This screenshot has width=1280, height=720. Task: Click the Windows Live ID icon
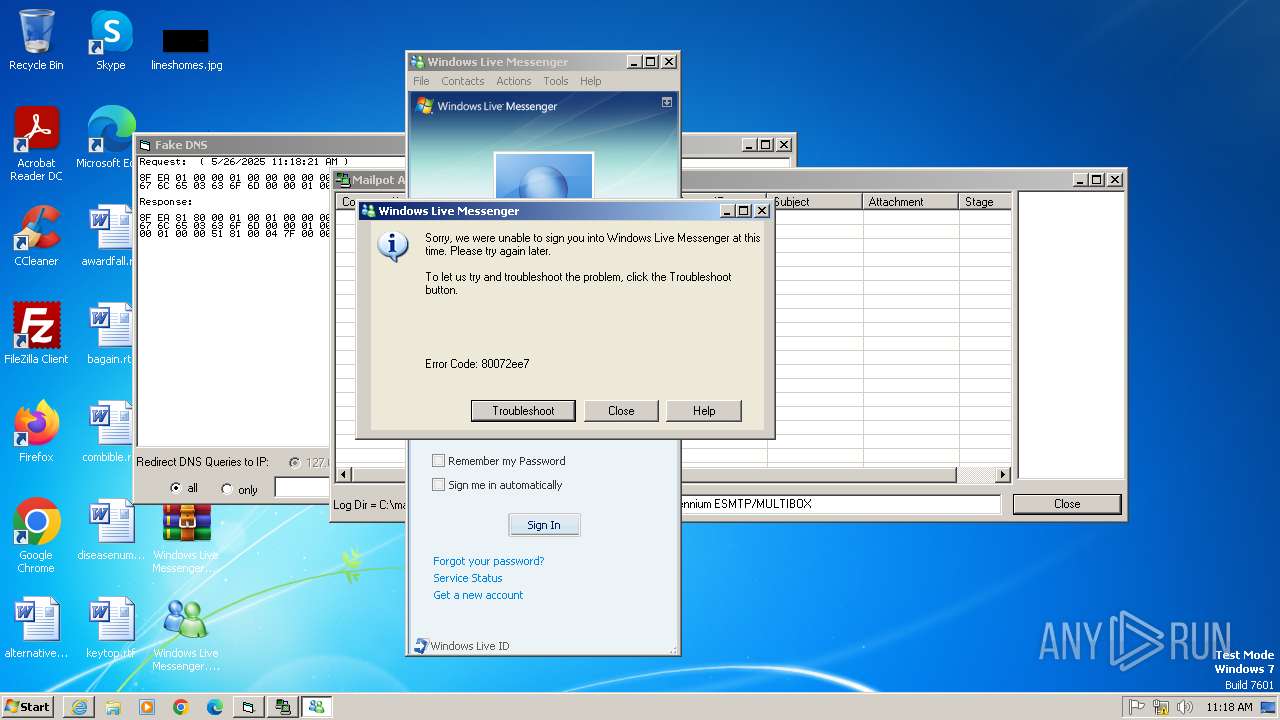[421, 646]
